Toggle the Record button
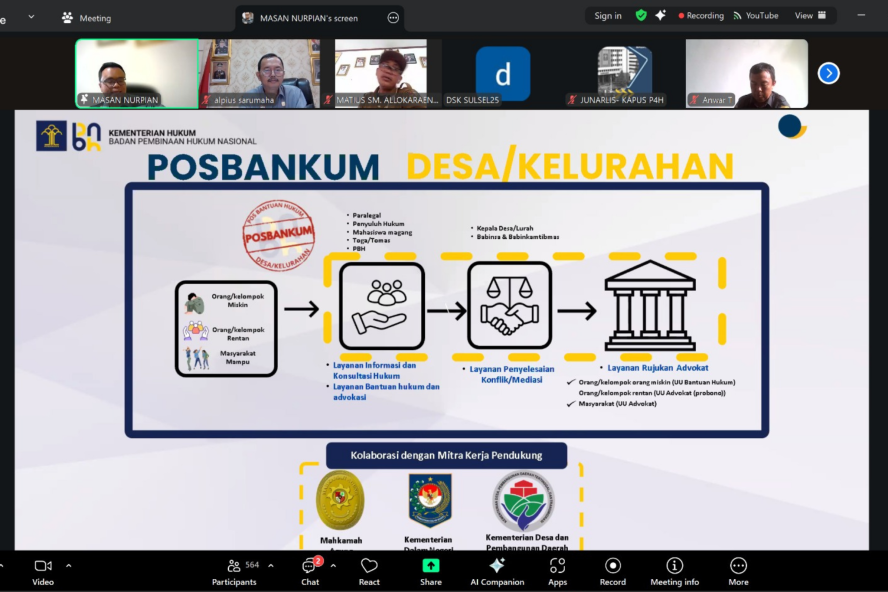 pyautogui.click(x=612, y=570)
